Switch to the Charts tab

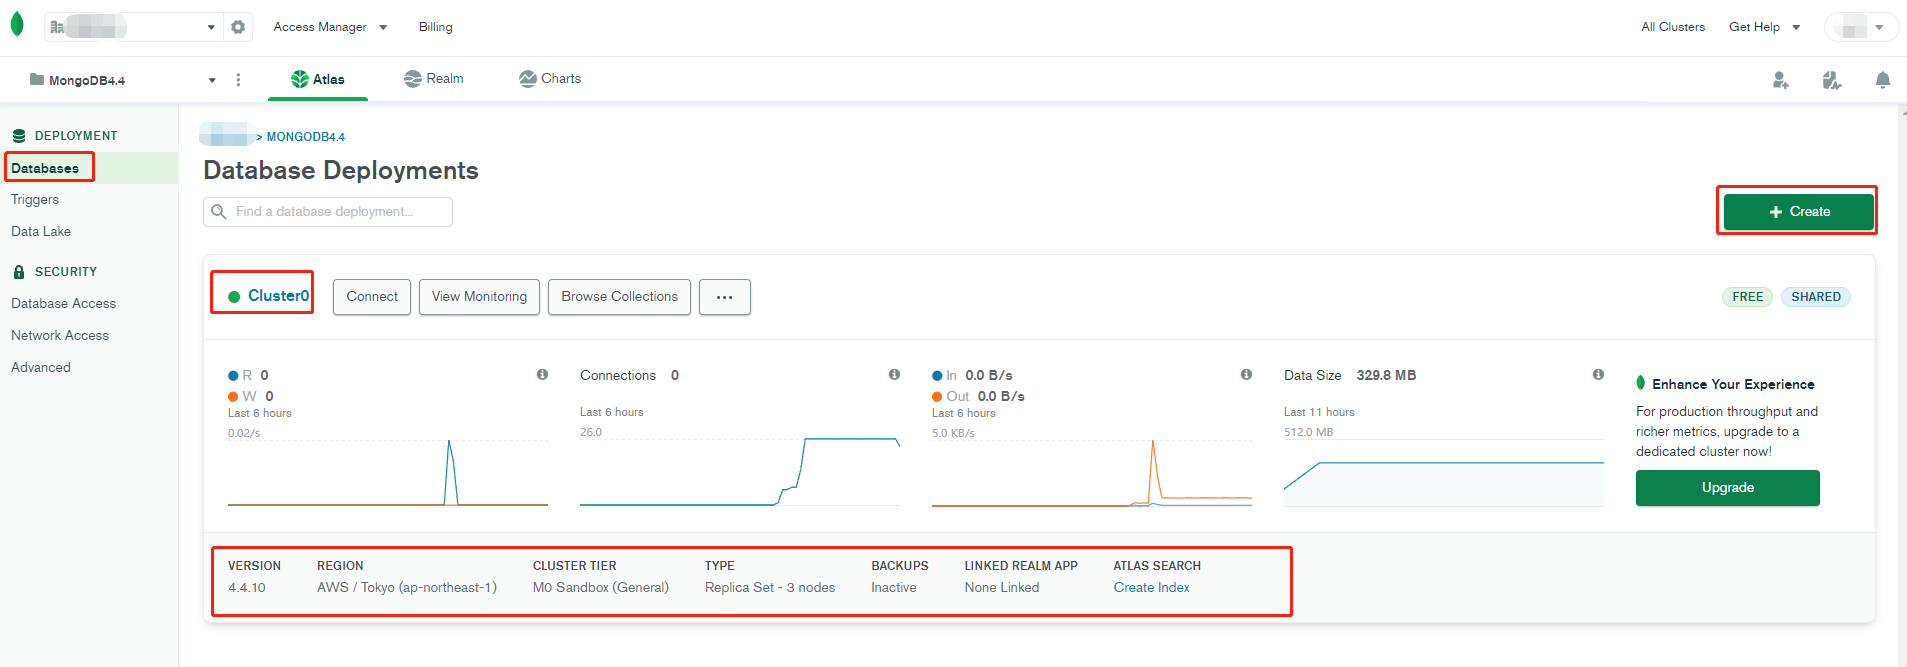tap(550, 79)
